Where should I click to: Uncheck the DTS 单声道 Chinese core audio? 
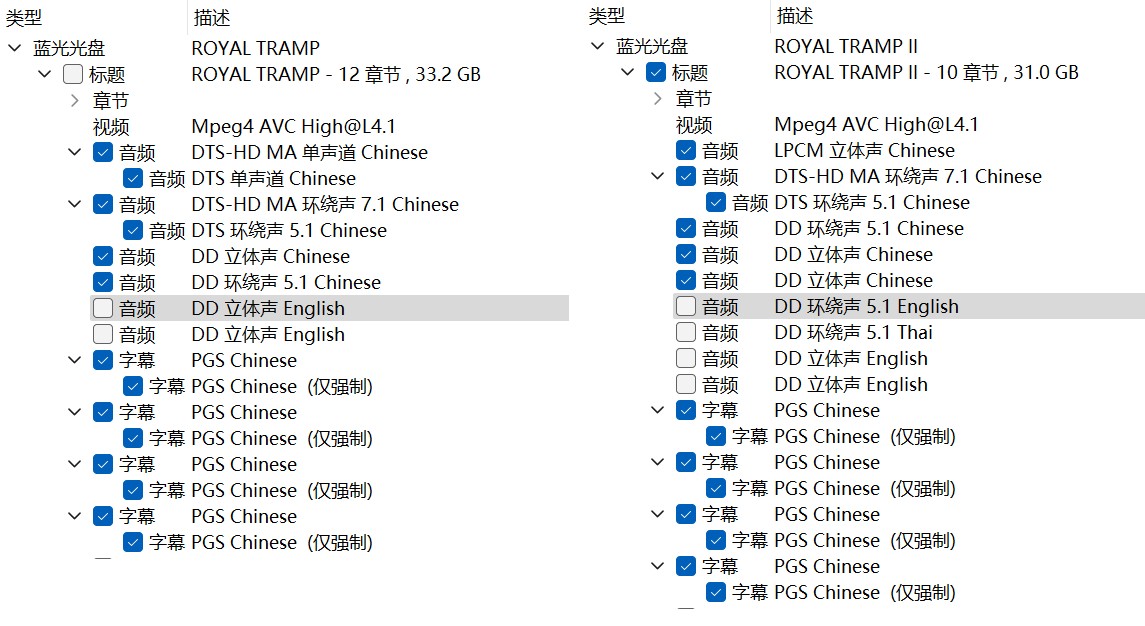133,178
